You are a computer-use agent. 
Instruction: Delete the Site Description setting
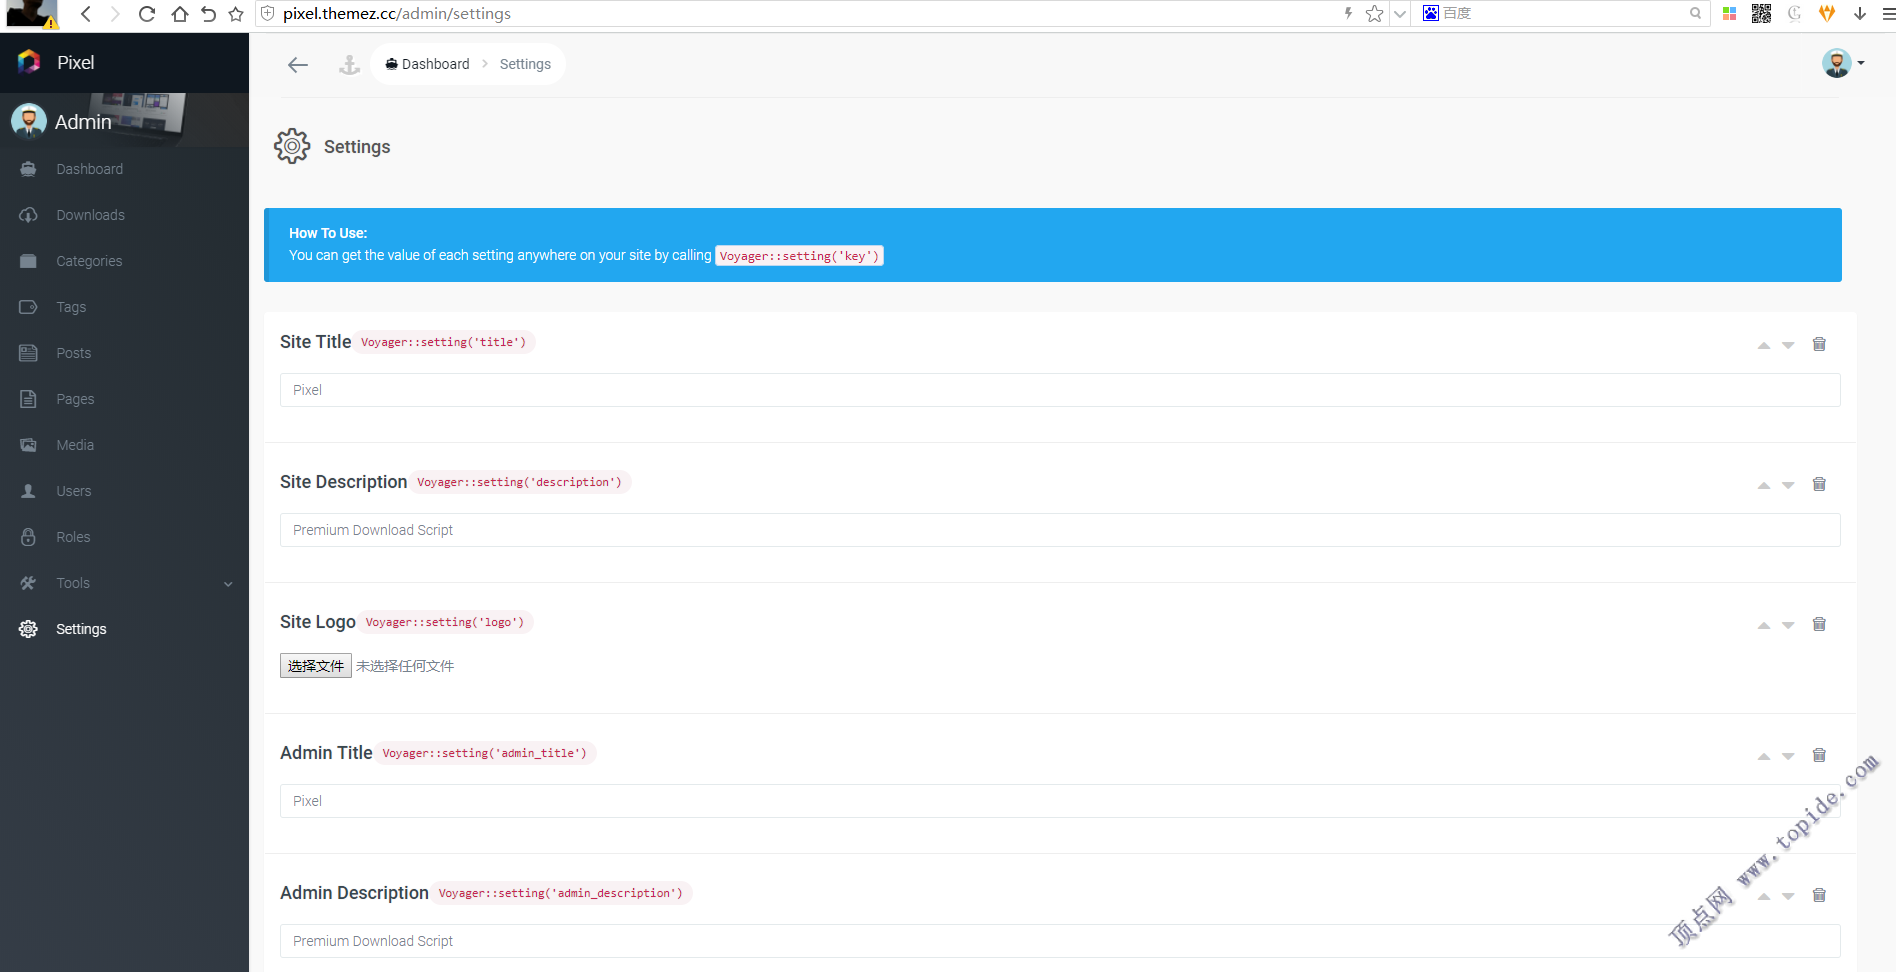(1819, 484)
